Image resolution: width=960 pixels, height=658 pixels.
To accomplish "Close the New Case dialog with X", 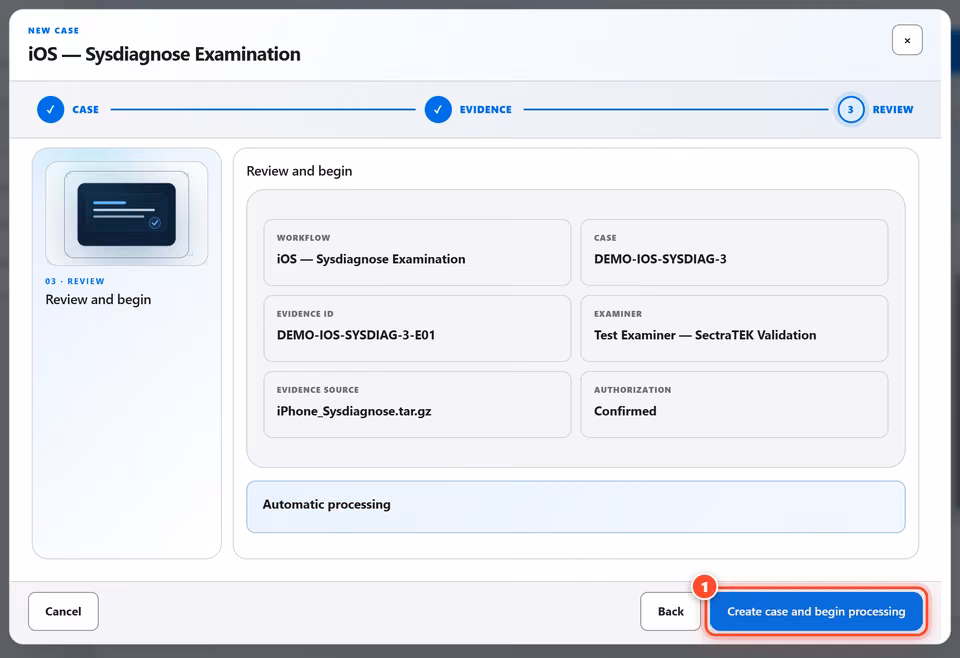I will click(x=907, y=40).
